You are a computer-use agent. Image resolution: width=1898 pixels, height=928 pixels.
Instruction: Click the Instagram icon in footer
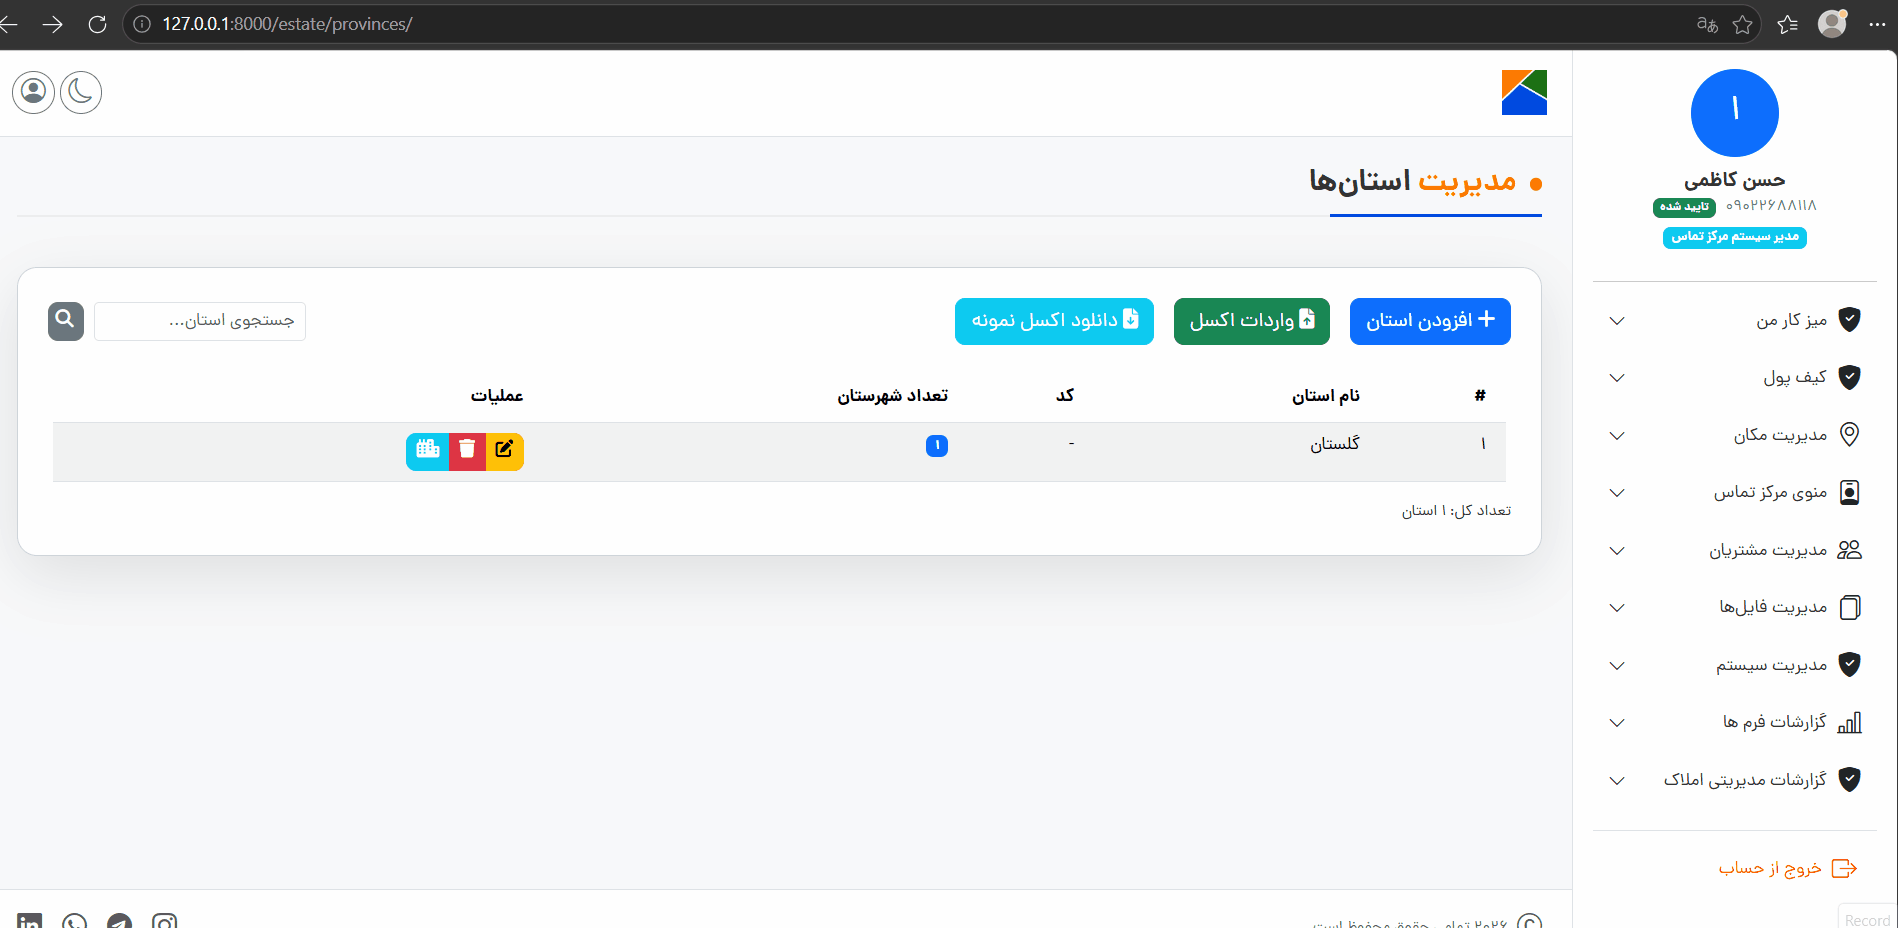click(164, 920)
